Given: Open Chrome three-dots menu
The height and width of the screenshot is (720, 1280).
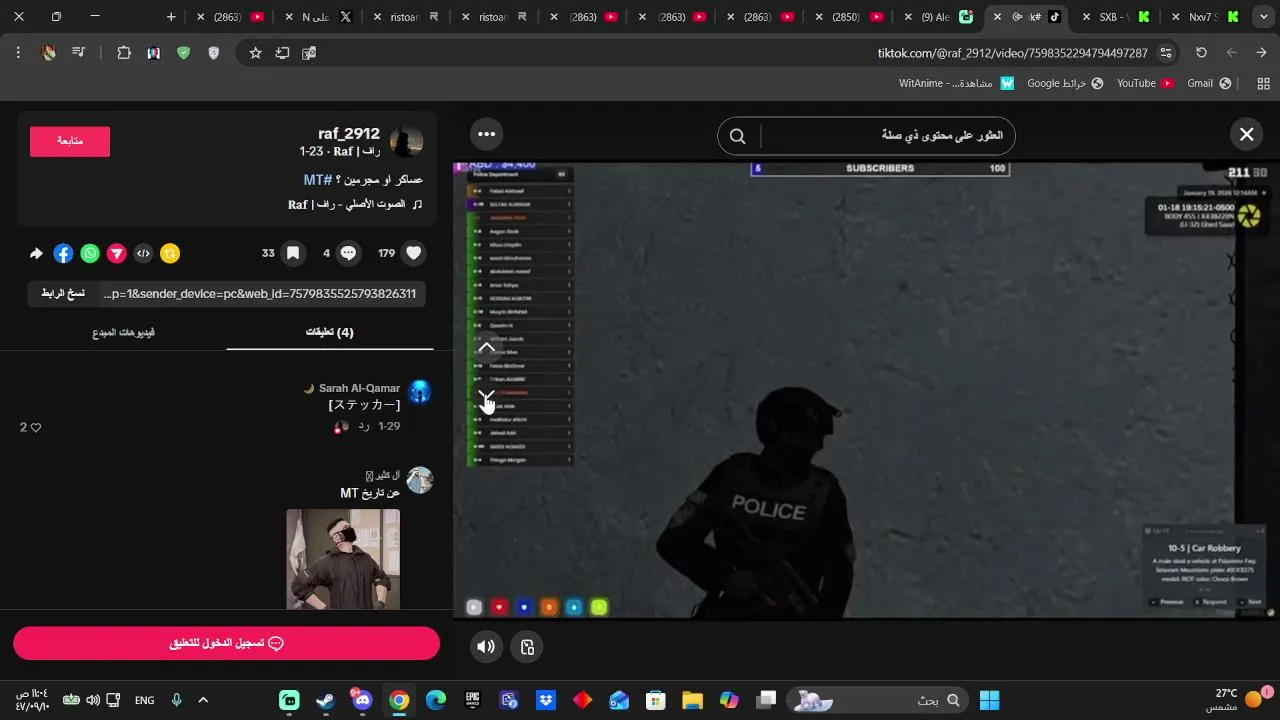Looking at the screenshot, I should click(x=18, y=53).
